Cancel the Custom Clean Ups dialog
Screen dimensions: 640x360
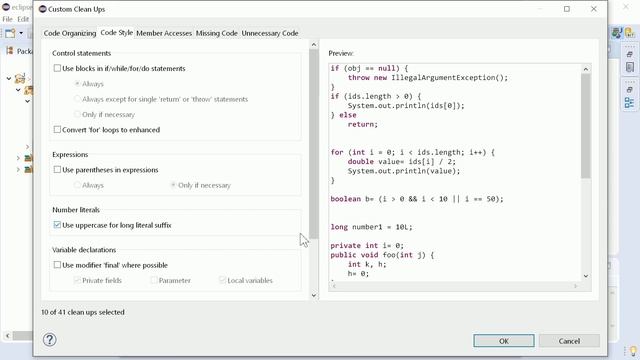pos(569,341)
